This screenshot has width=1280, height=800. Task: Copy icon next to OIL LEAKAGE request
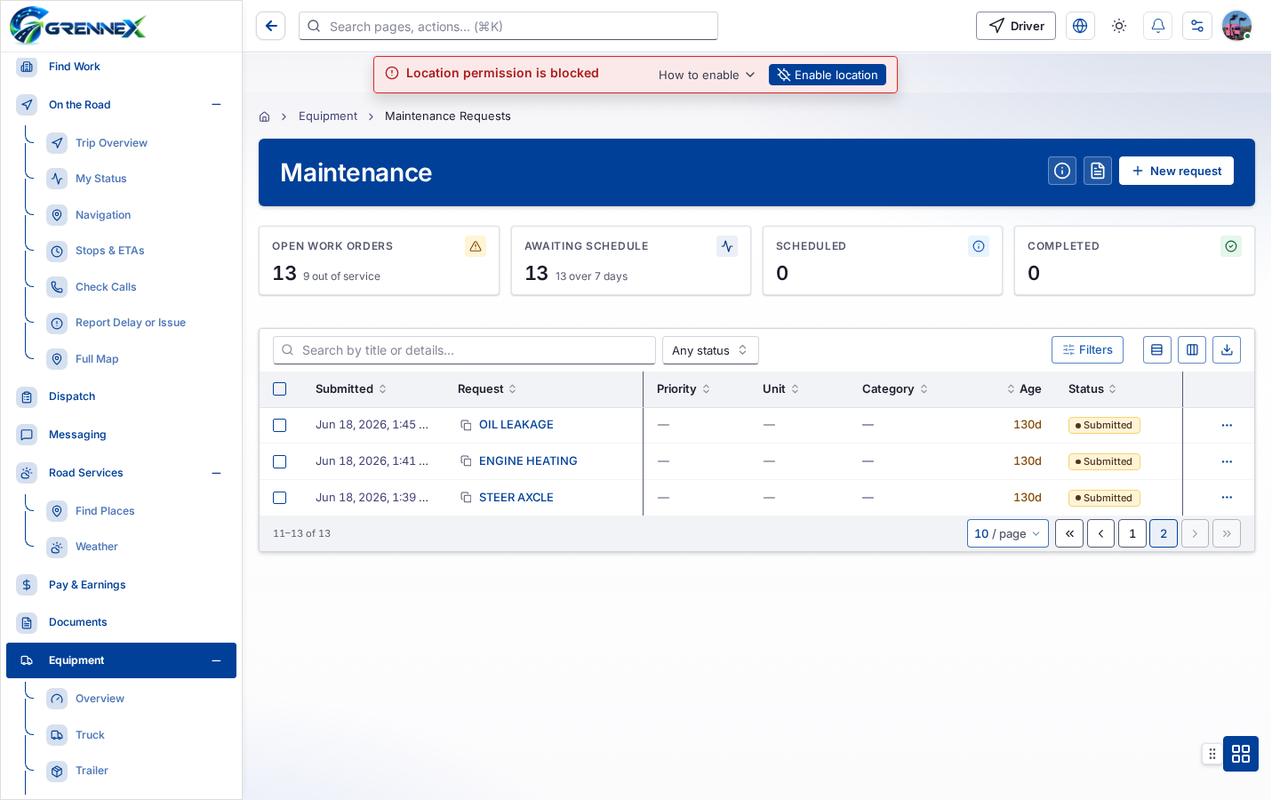tap(466, 425)
